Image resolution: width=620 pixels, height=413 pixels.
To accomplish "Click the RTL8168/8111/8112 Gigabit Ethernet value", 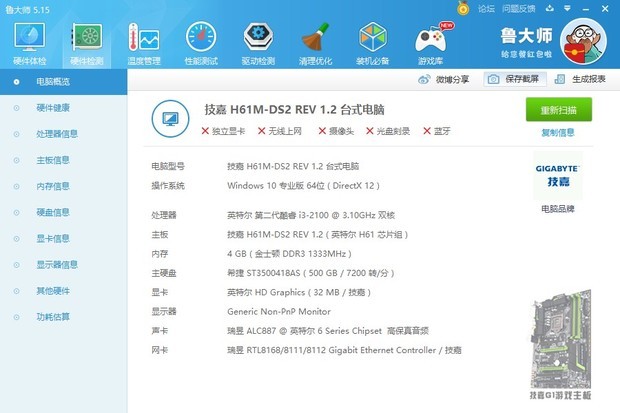I will pos(344,350).
